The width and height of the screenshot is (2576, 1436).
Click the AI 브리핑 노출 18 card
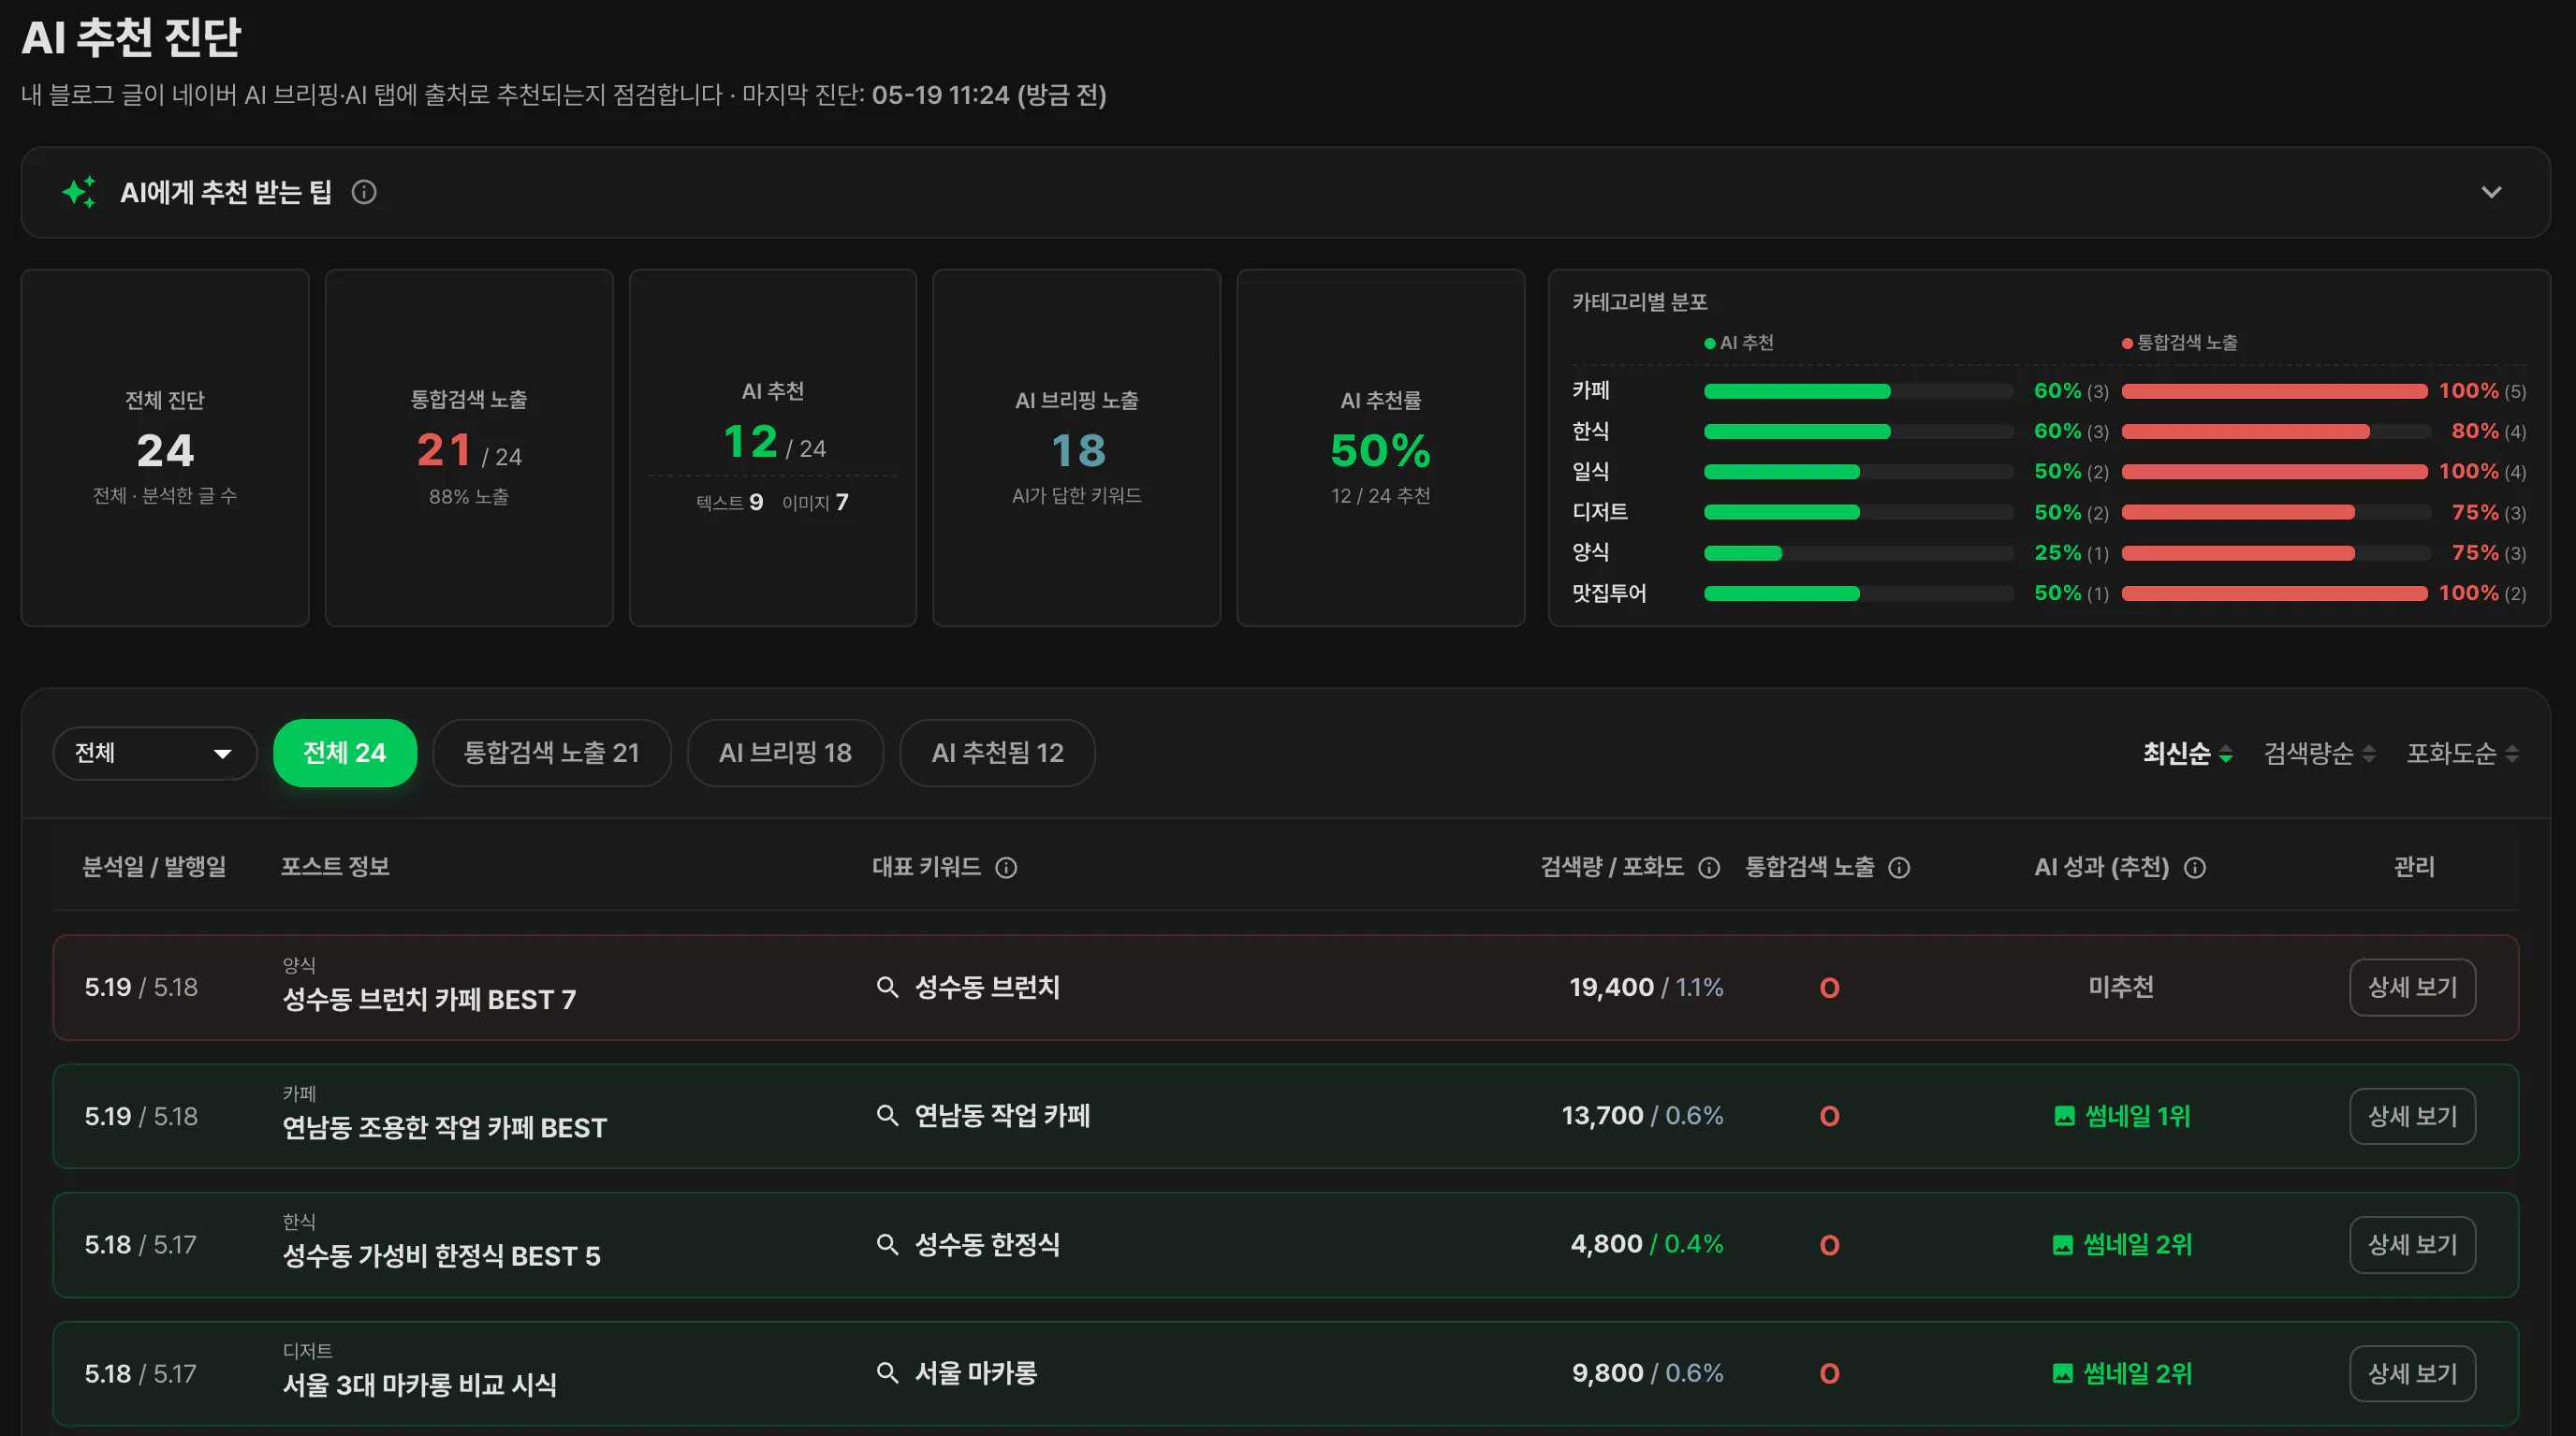pyautogui.click(x=1076, y=448)
